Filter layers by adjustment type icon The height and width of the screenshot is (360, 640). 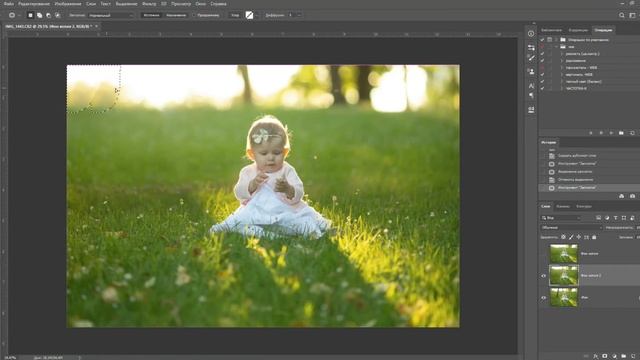(x=607, y=218)
